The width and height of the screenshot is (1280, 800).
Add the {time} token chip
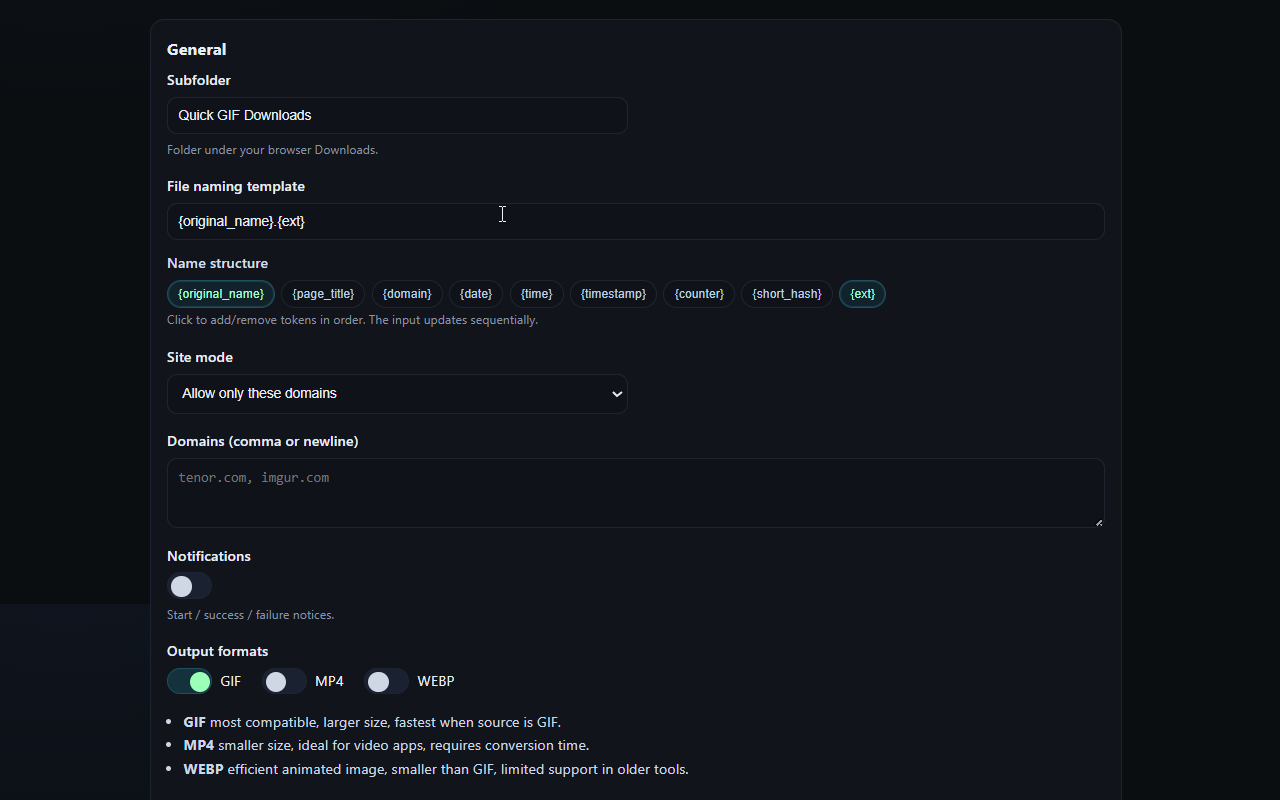point(537,294)
